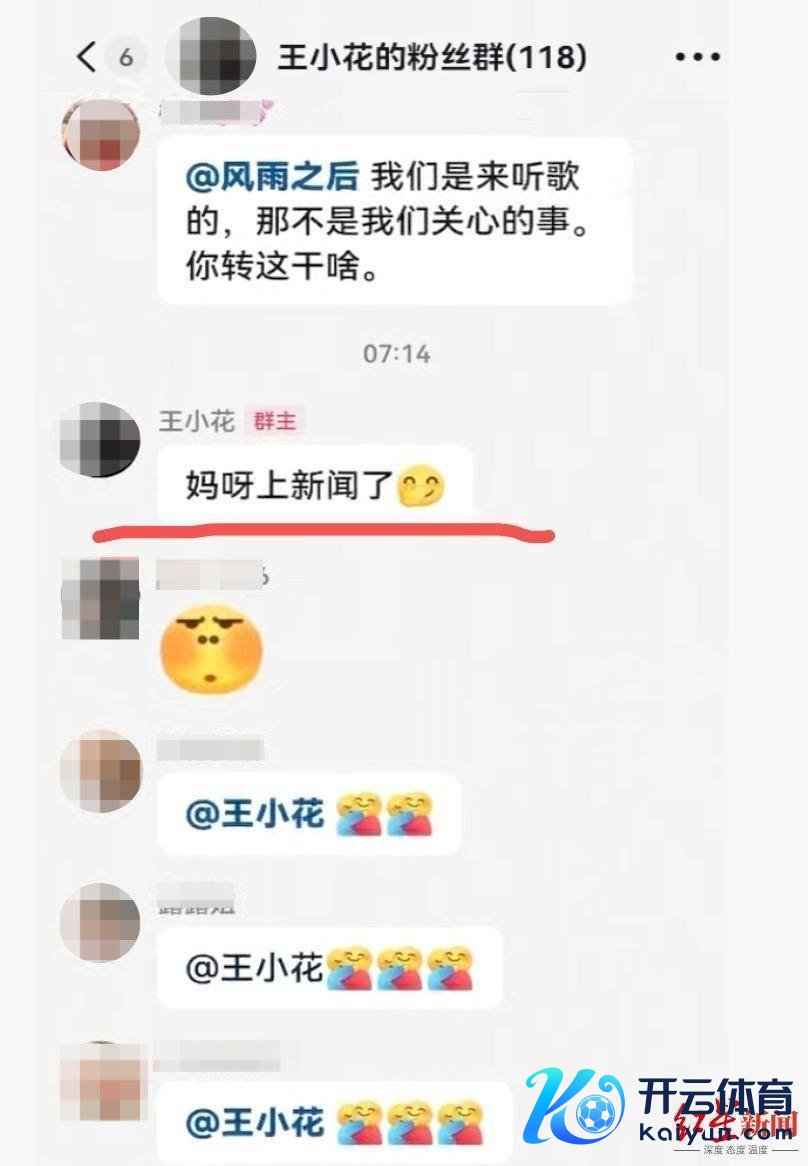Screen dimensions: 808x1166
Task: Tap the smirking emoji in 王小花's message
Action: pyautogui.click(x=420, y=487)
